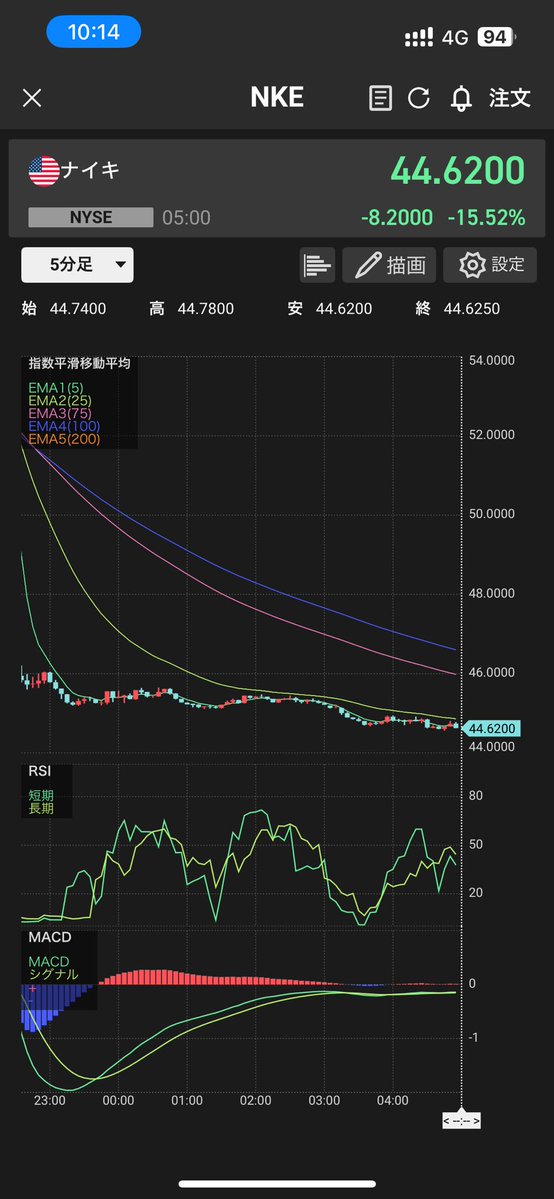Tap the battery indicator showing 94
554x1199 pixels.
point(497,37)
